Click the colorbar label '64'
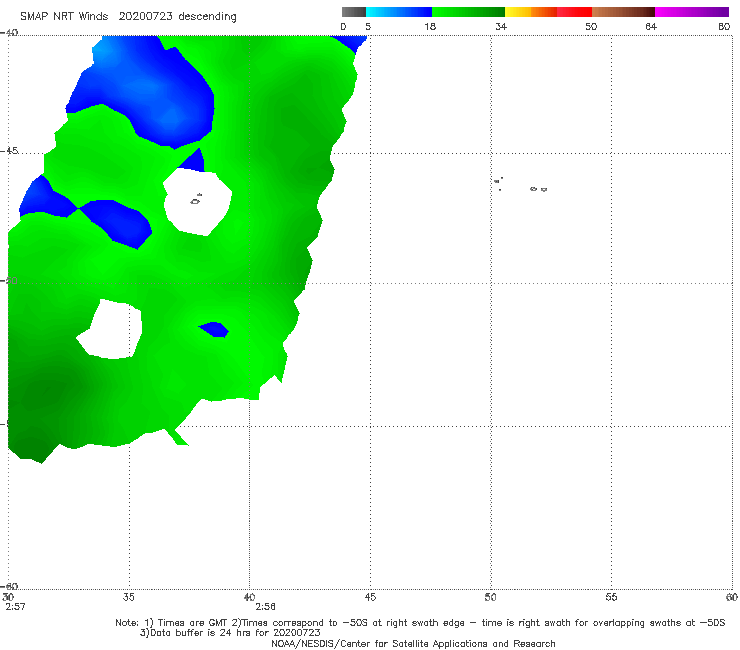This screenshot has height=650, width=740. [651, 26]
